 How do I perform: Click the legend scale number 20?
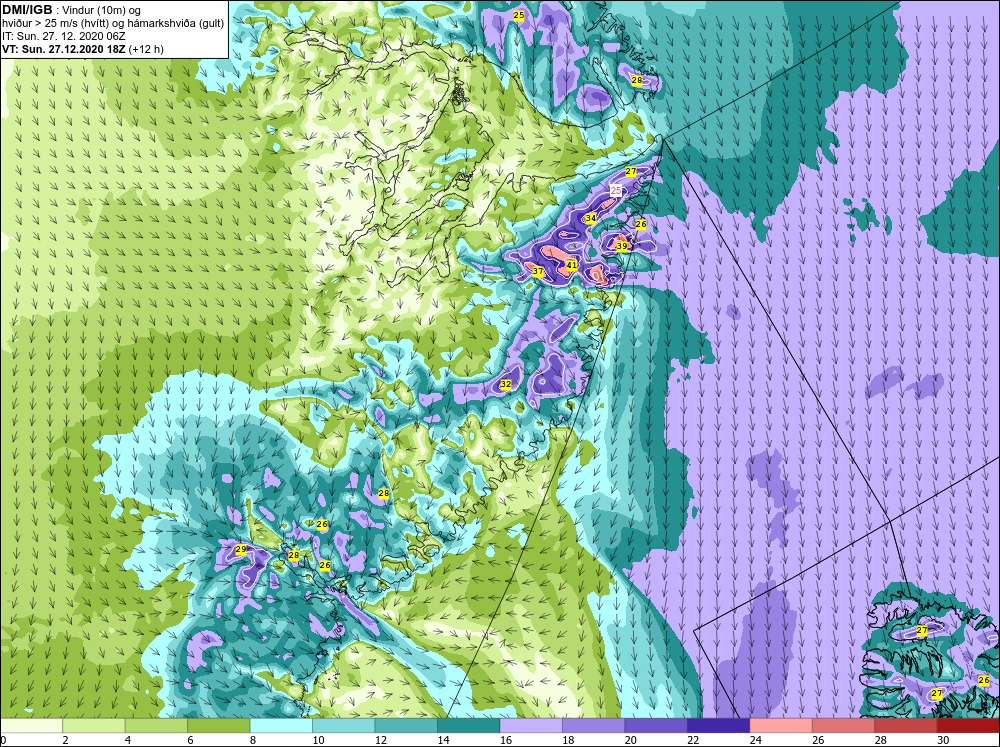(x=631, y=740)
